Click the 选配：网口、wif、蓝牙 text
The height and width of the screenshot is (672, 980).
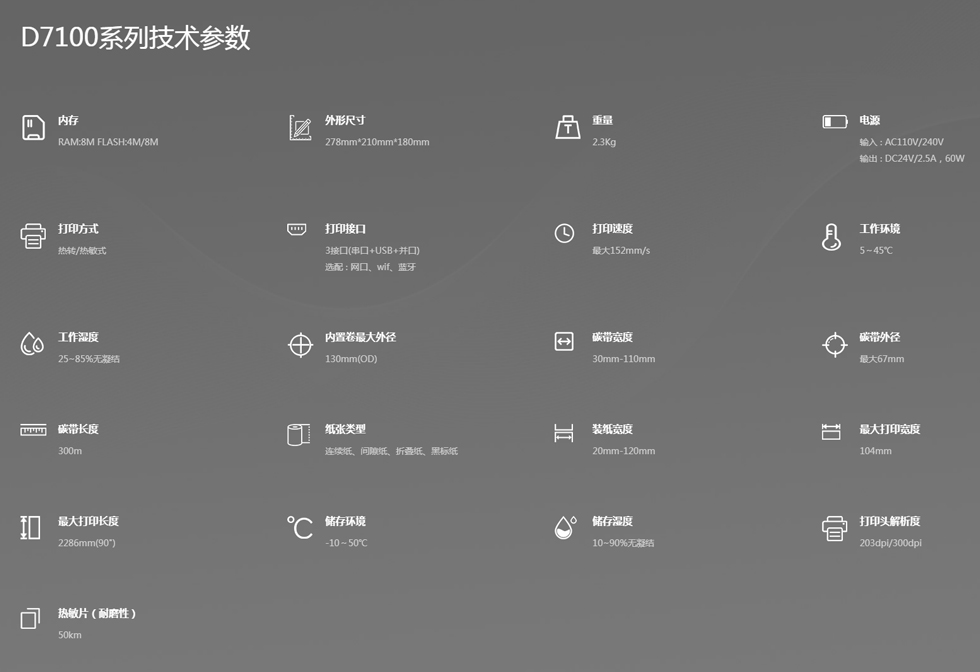tap(370, 267)
